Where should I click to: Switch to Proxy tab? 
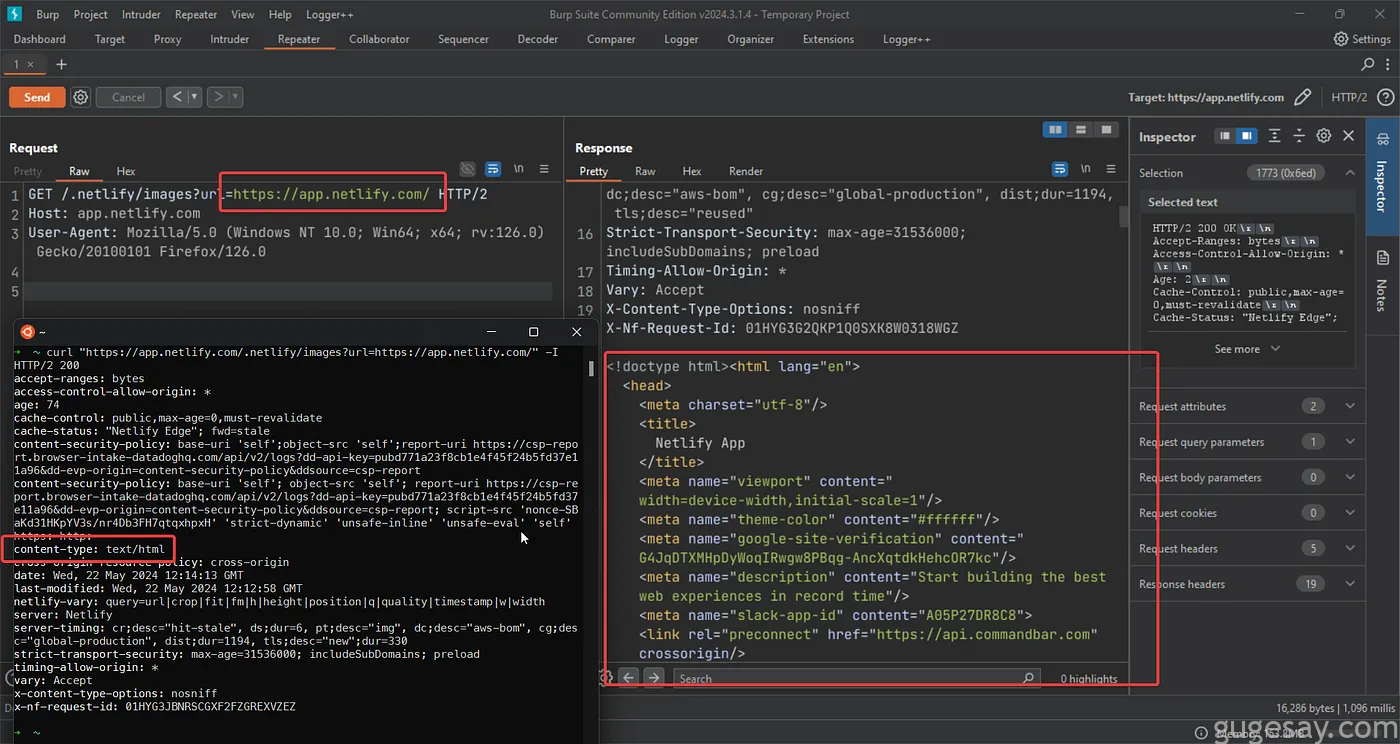coord(167,39)
